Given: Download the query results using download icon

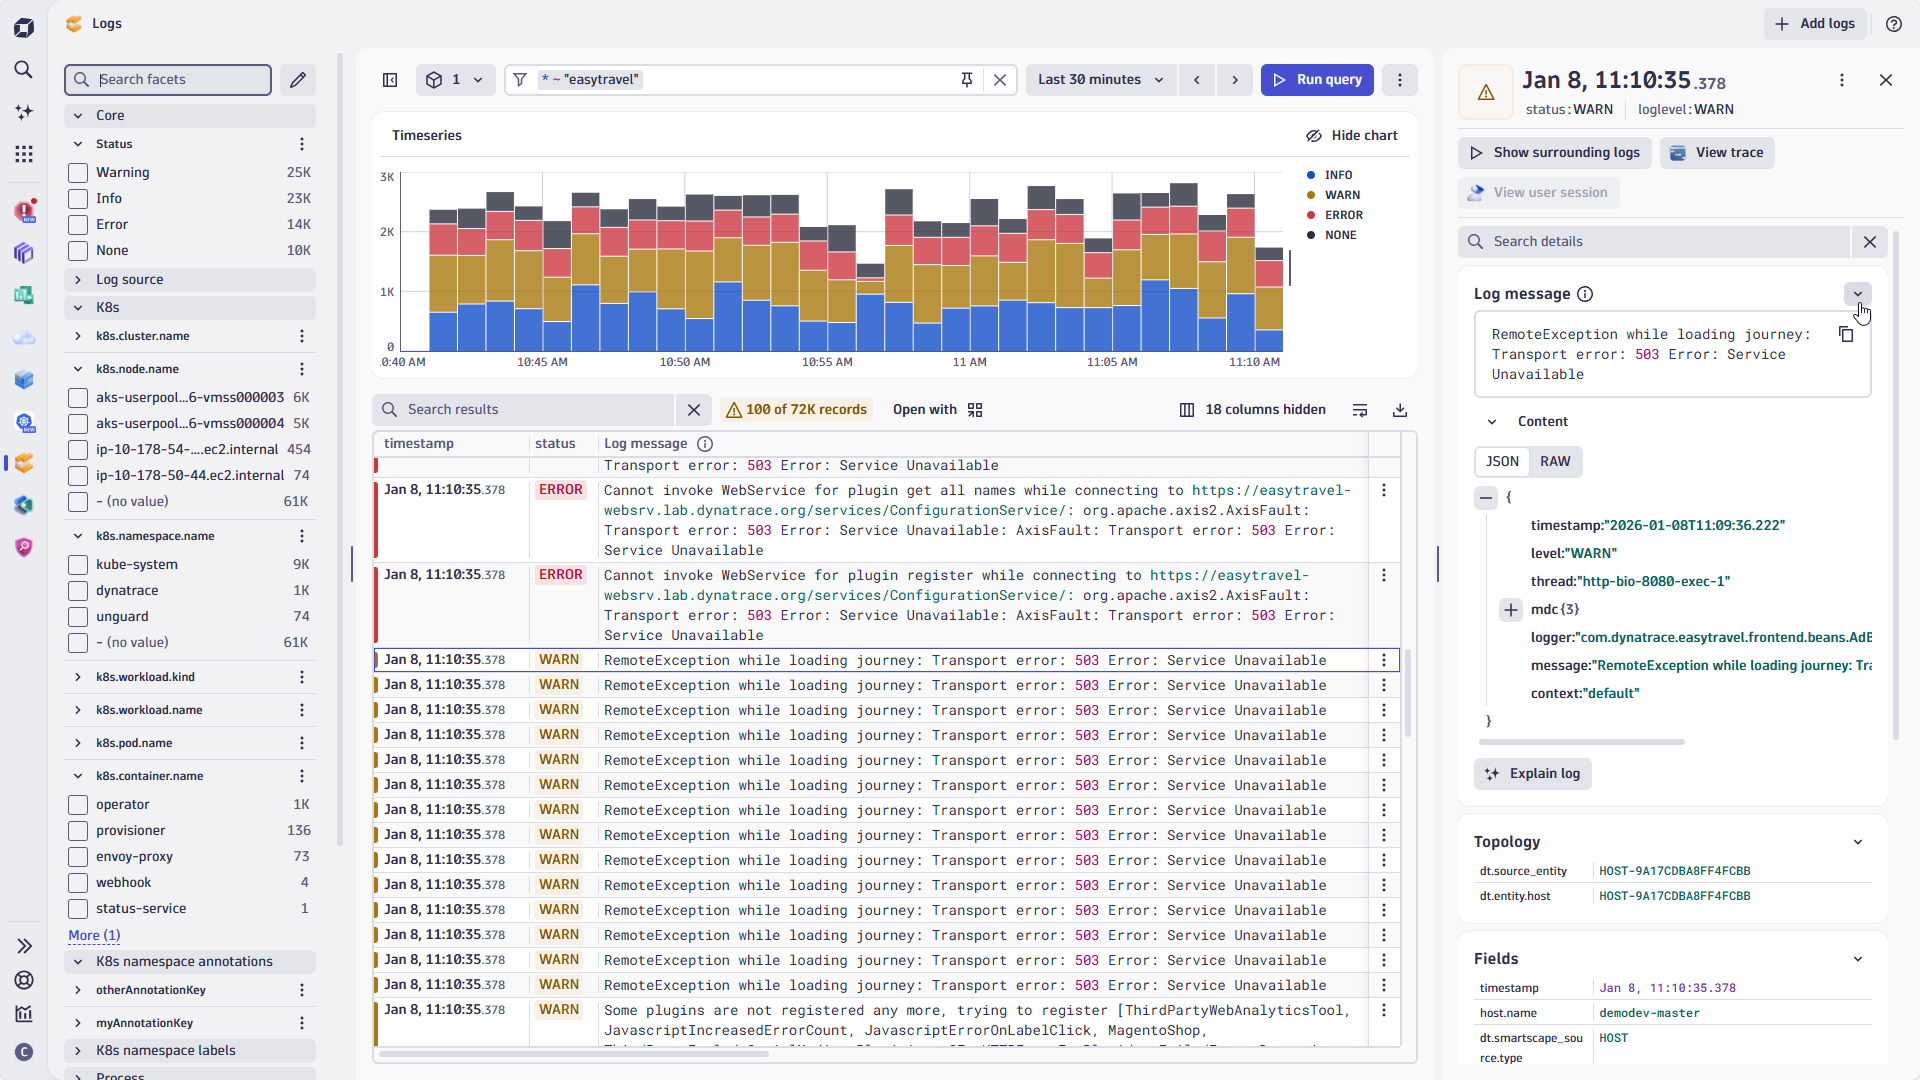Looking at the screenshot, I should tap(1399, 410).
